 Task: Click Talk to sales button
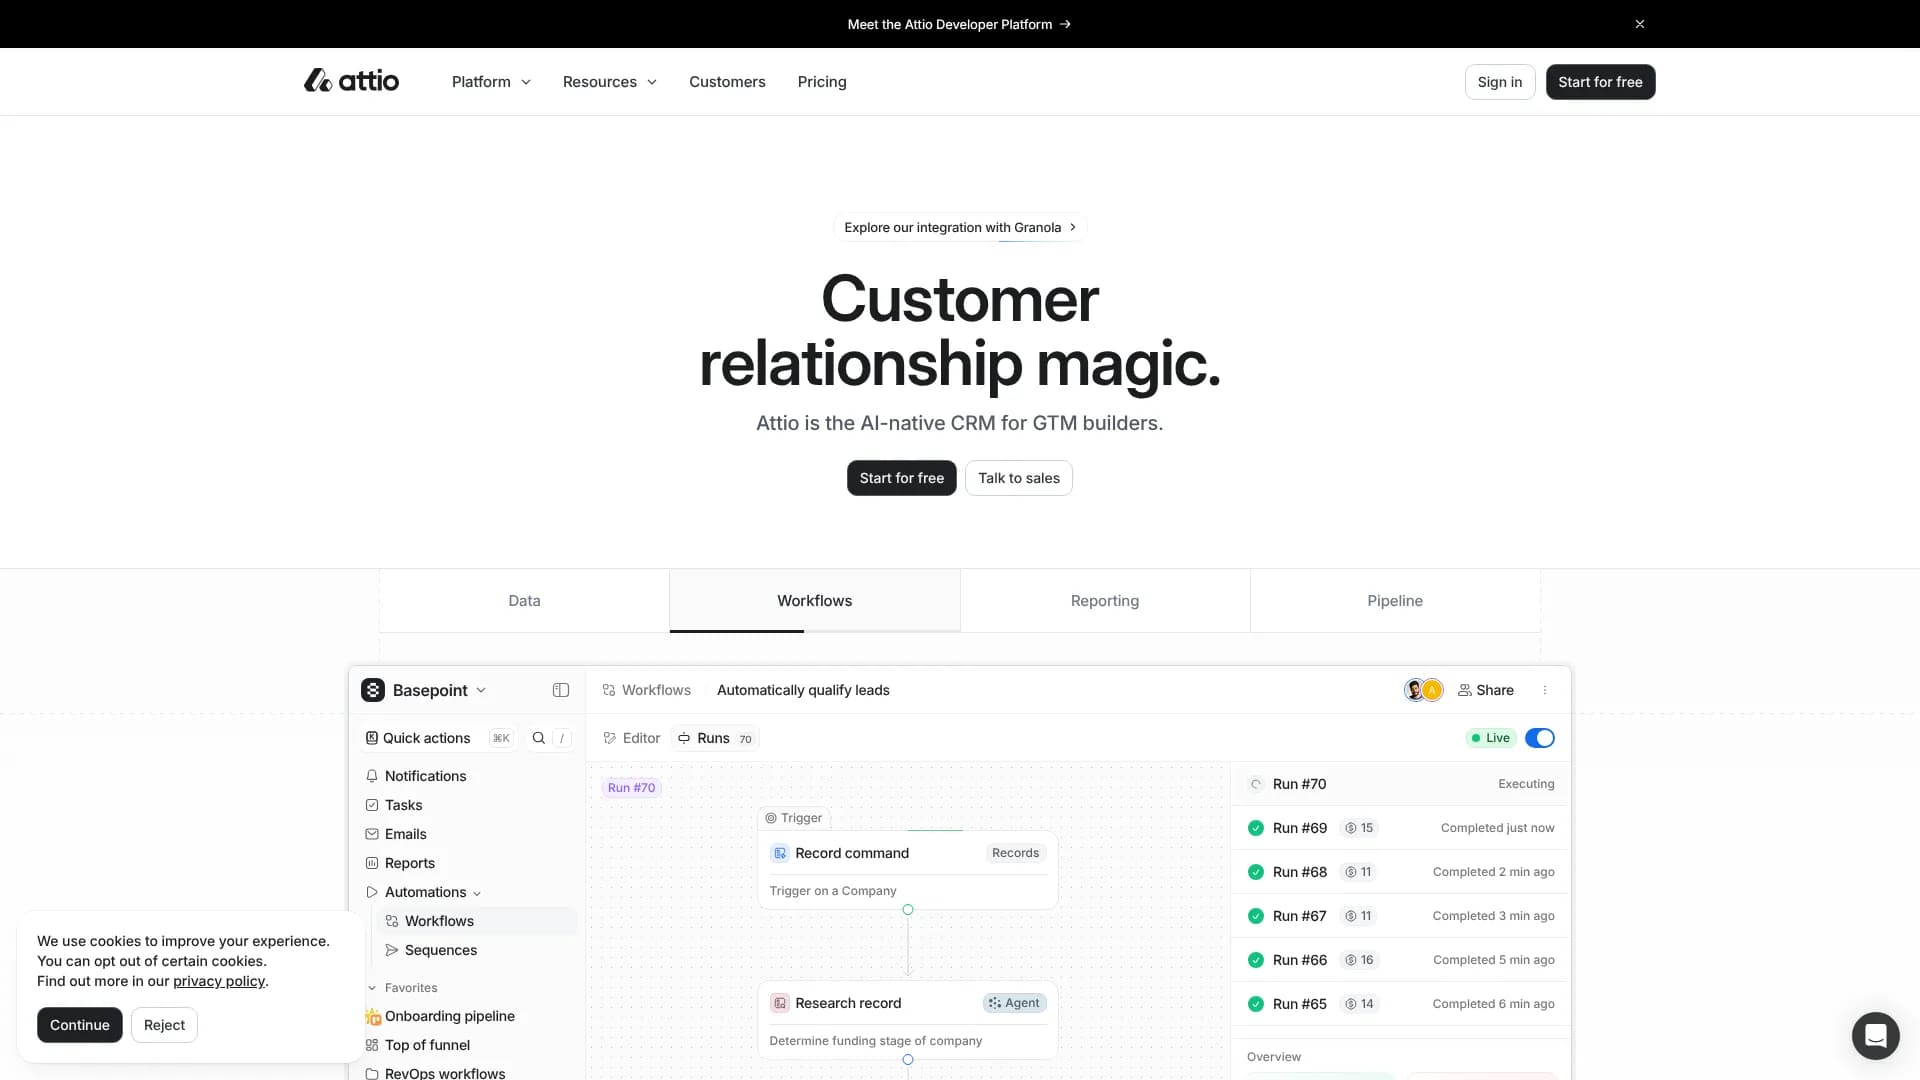tap(1018, 478)
